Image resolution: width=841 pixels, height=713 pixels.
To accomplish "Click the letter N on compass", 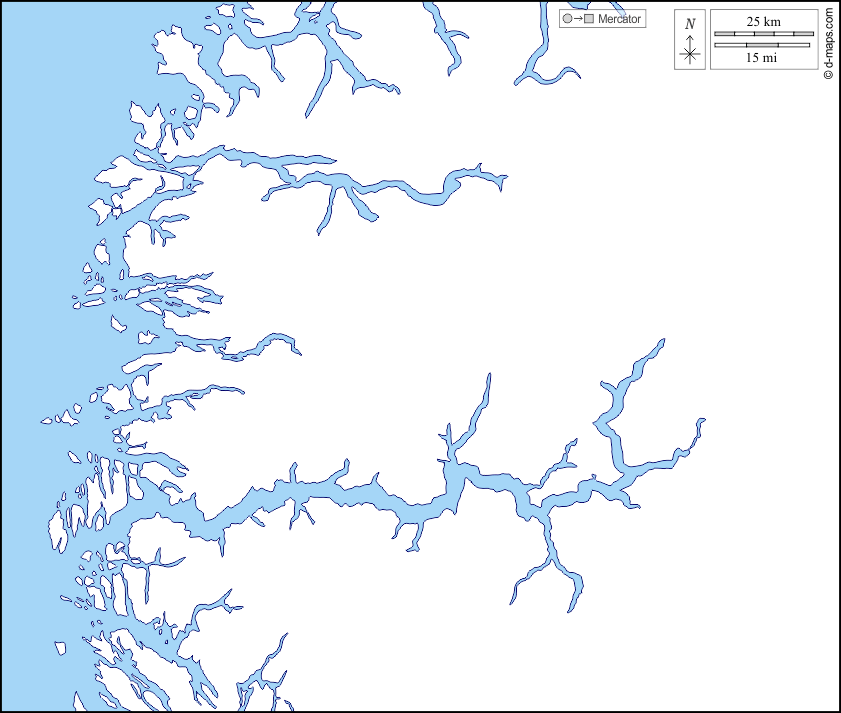I will [689, 24].
